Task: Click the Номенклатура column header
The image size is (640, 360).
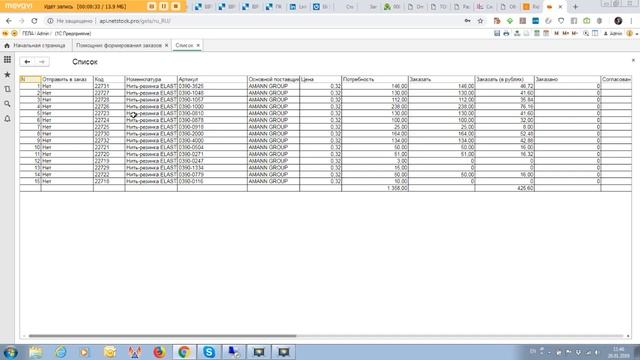Action: click(x=151, y=79)
